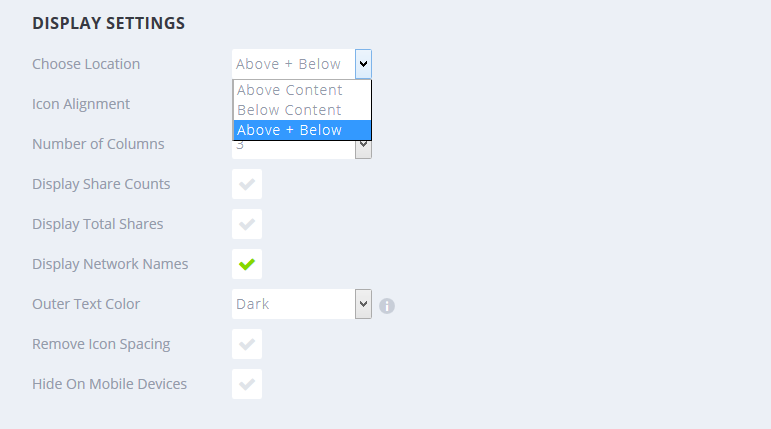The height and width of the screenshot is (429, 771).
Task: Uncheck the Display Network Names checkbox
Action: pyautogui.click(x=247, y=264)
